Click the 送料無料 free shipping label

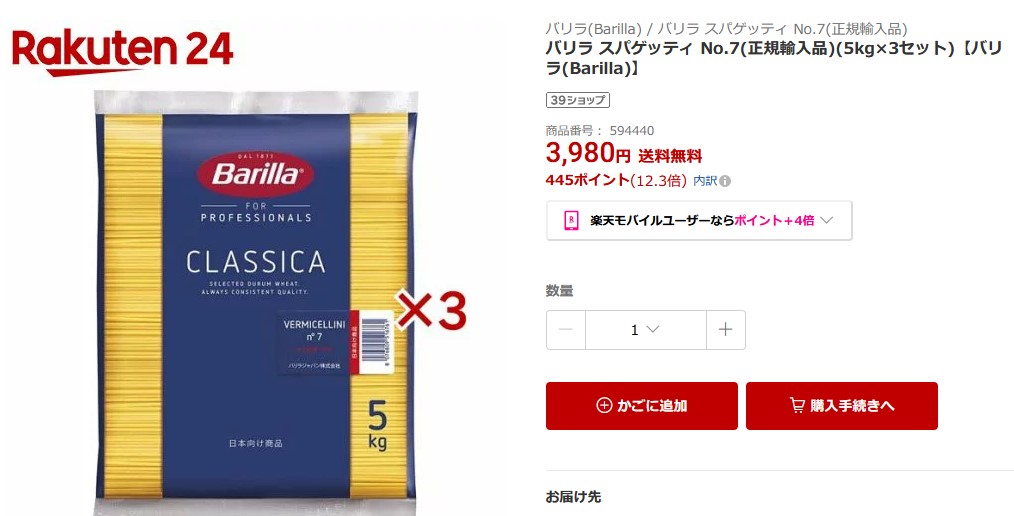pyautogui.click(x=670, y=156)
